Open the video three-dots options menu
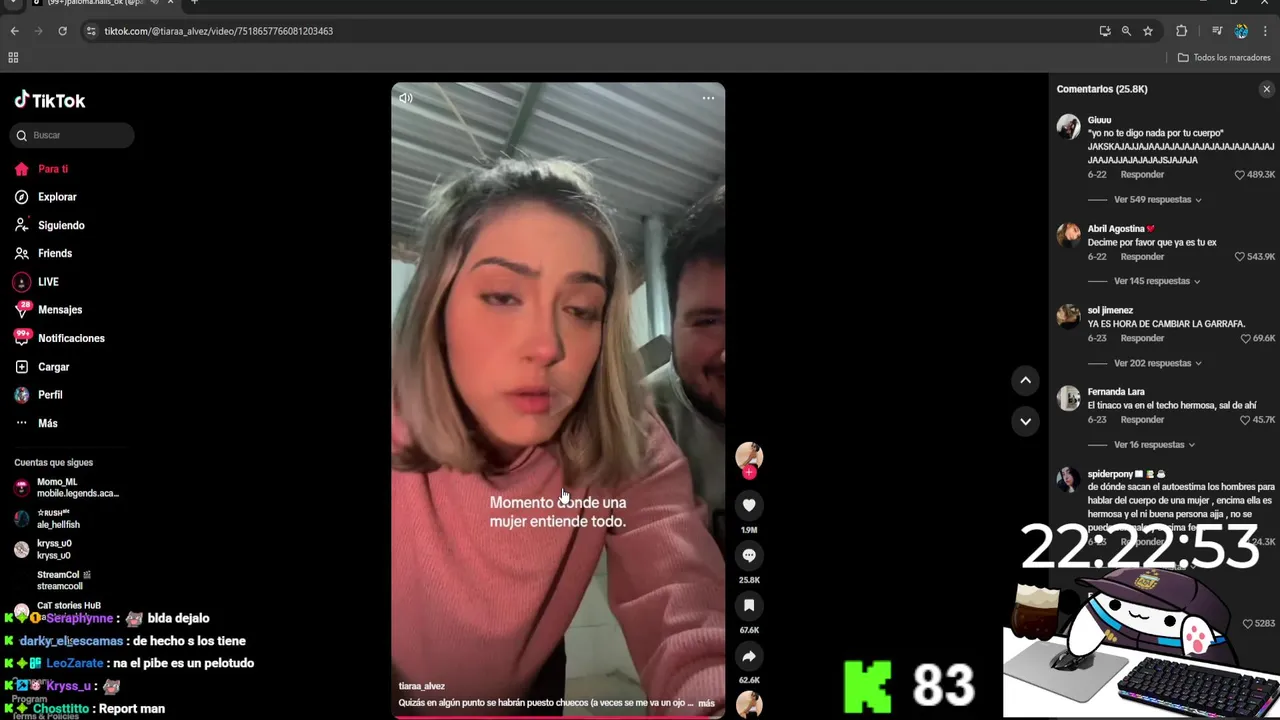 (708, 98)
